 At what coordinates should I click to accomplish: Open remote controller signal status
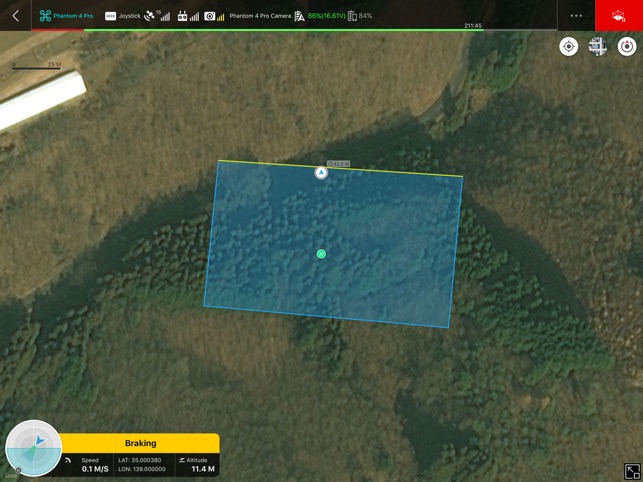tap(188, 16)
